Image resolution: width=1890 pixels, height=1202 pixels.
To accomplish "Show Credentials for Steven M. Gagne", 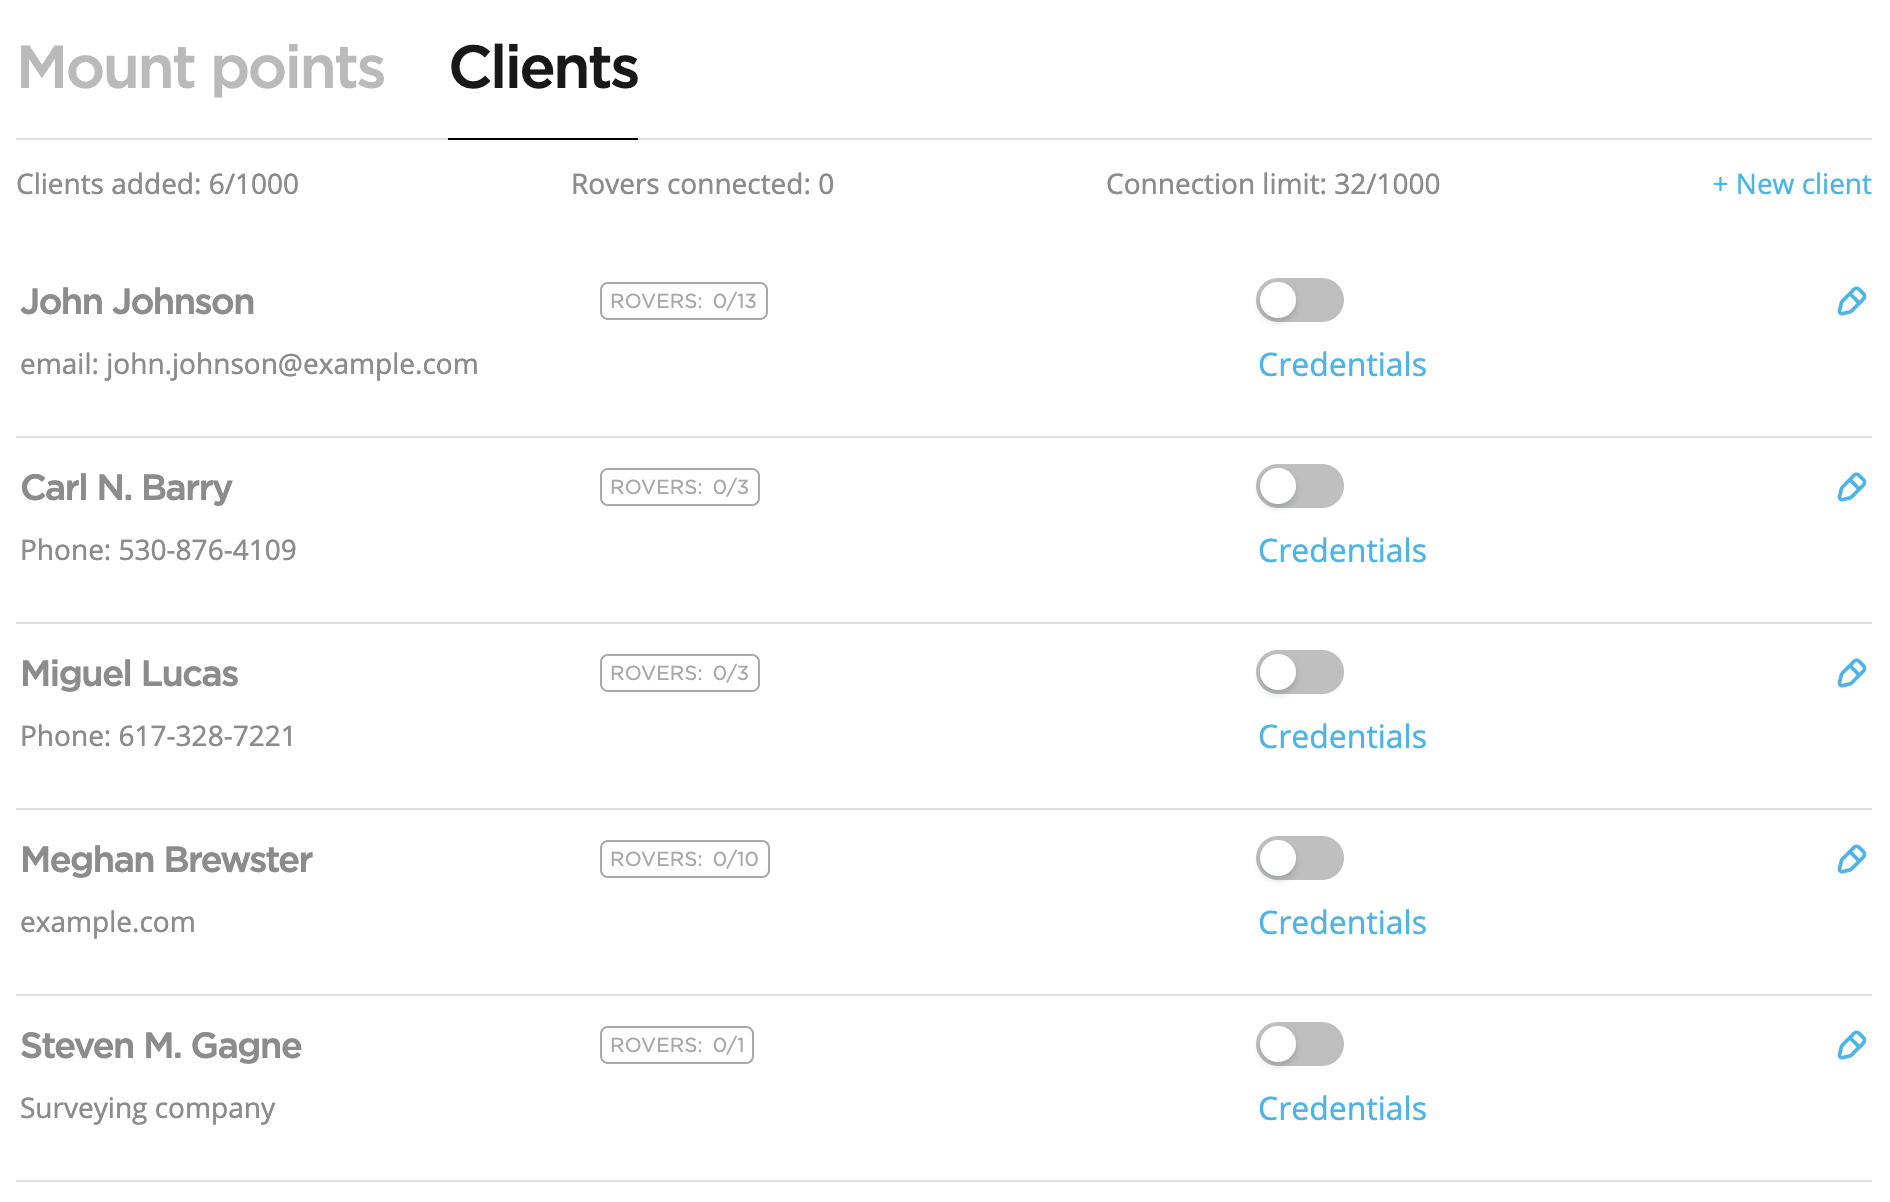I will coord(1341,1109).
